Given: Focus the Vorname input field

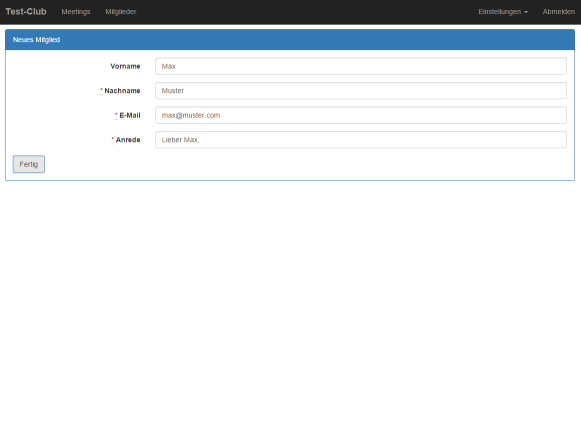Looking at the screenshot, I should pos(361,66).
